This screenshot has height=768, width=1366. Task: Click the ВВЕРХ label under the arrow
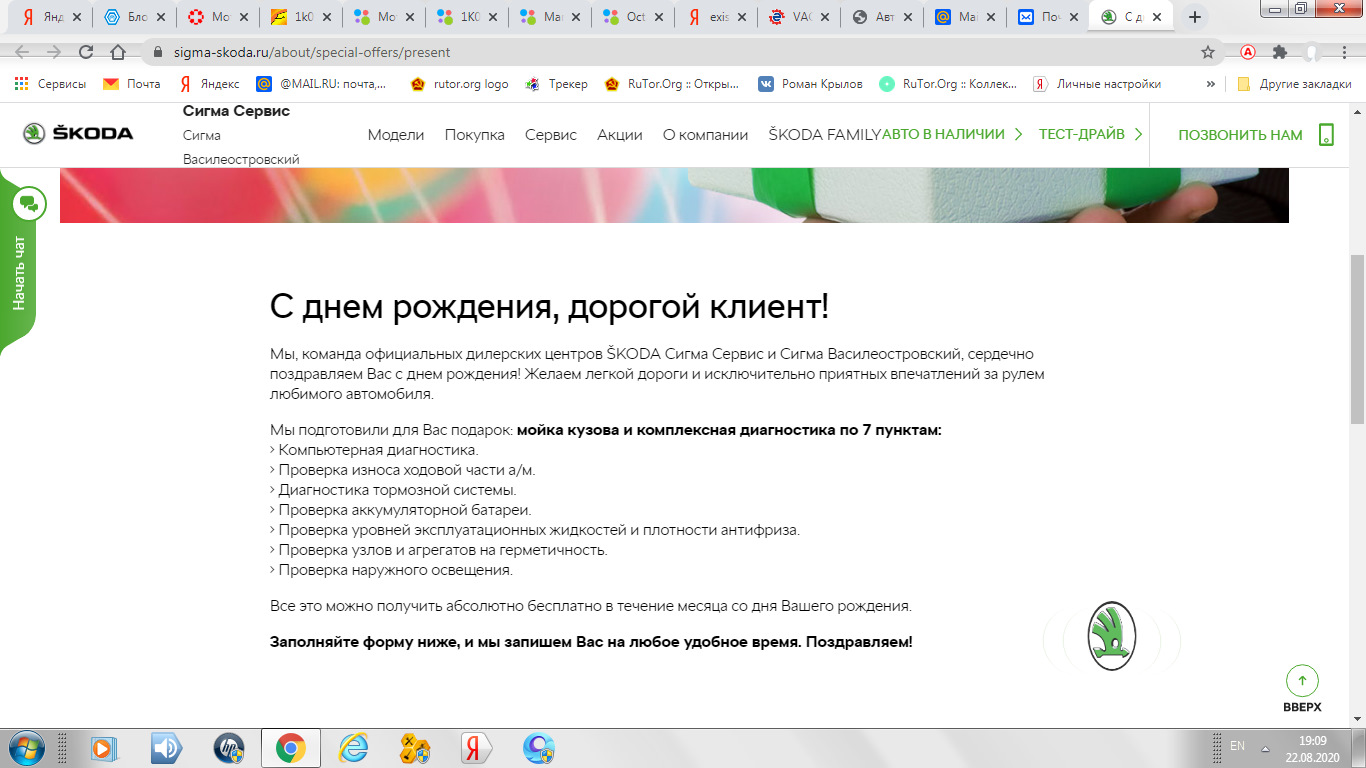[x=1302, y=707]
